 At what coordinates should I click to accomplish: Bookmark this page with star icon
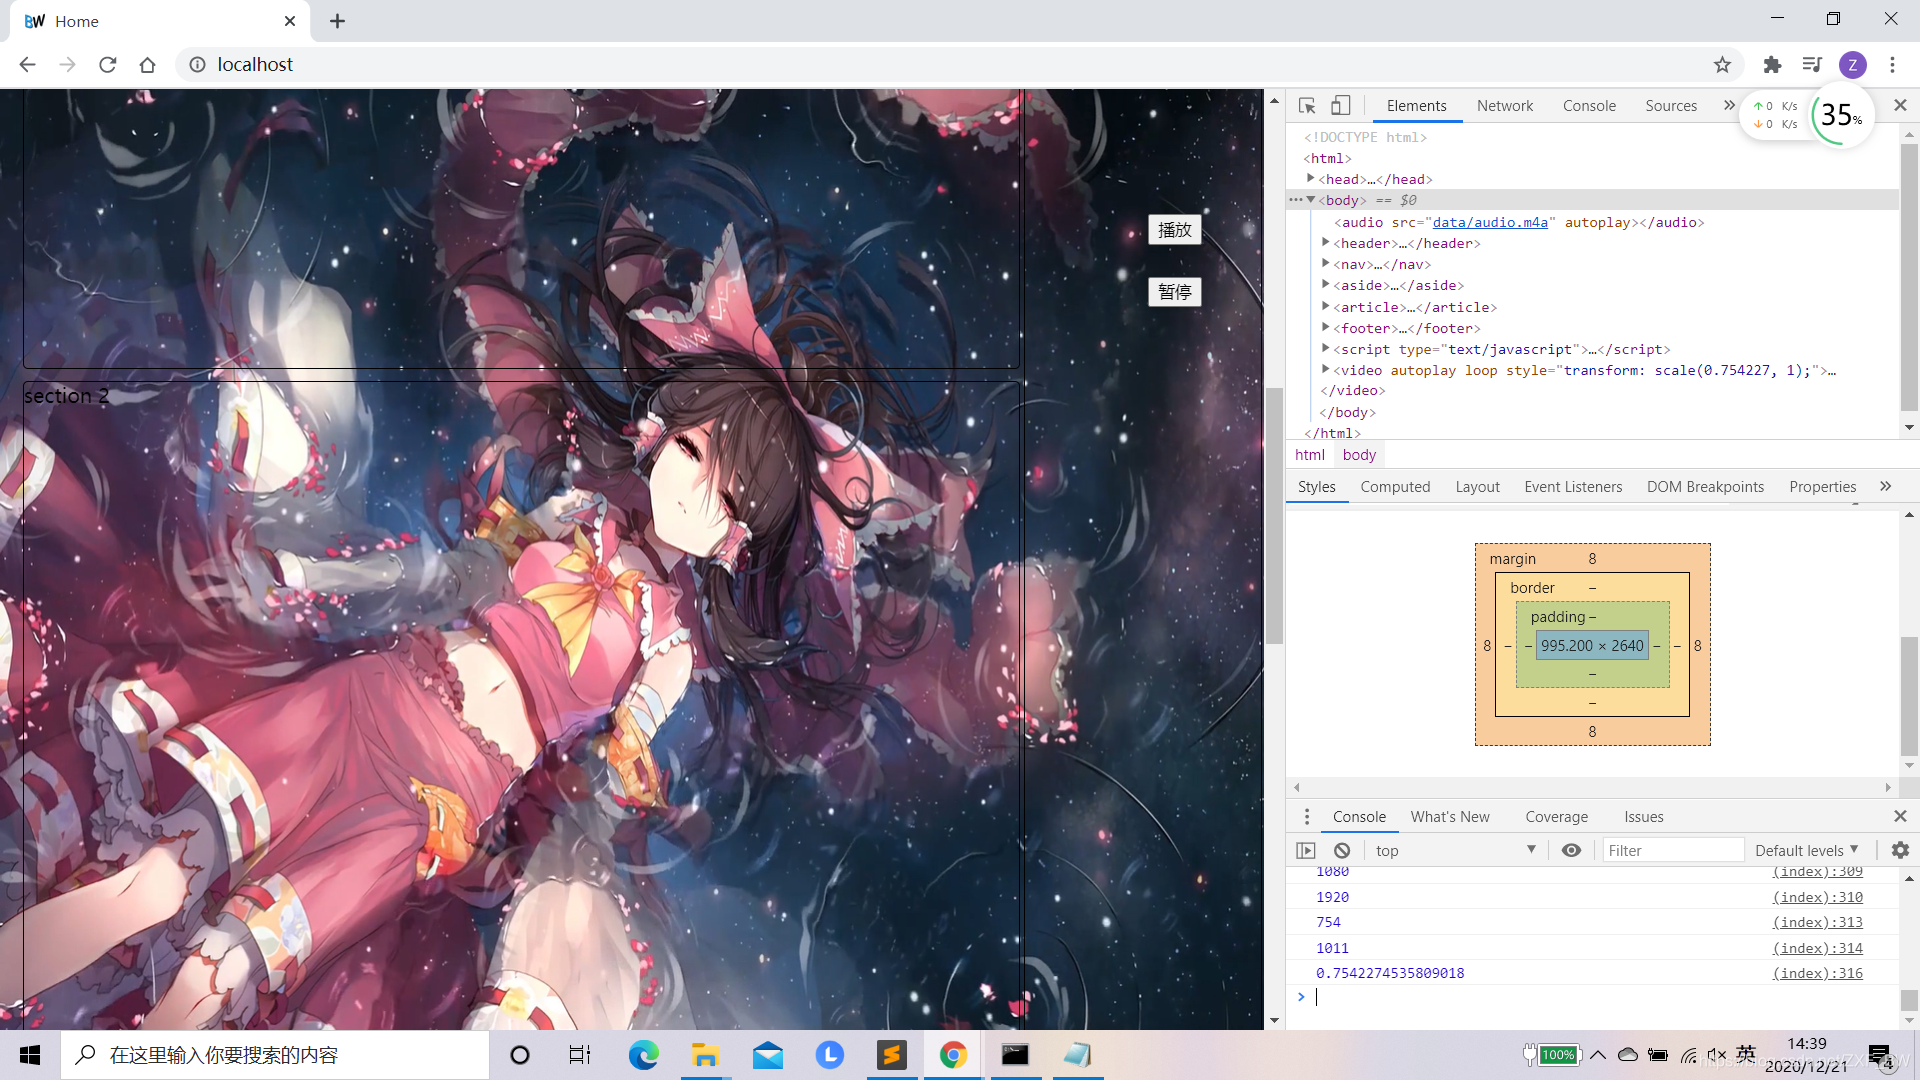(1722, 65)
